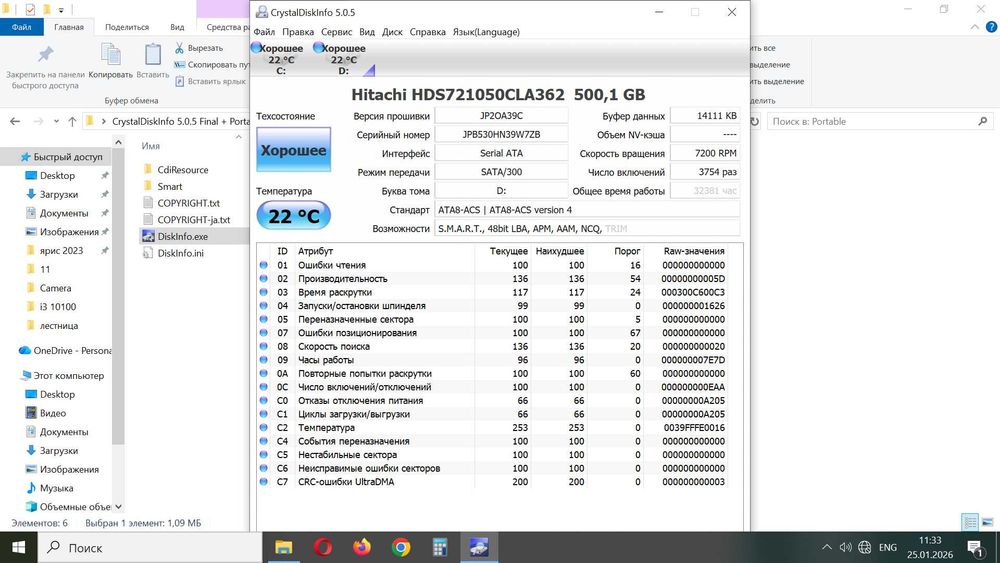Select the Скорость поиска attribute row
Image resolution: width=1000 pixels, height=563 pixels.
pos(492,346)
